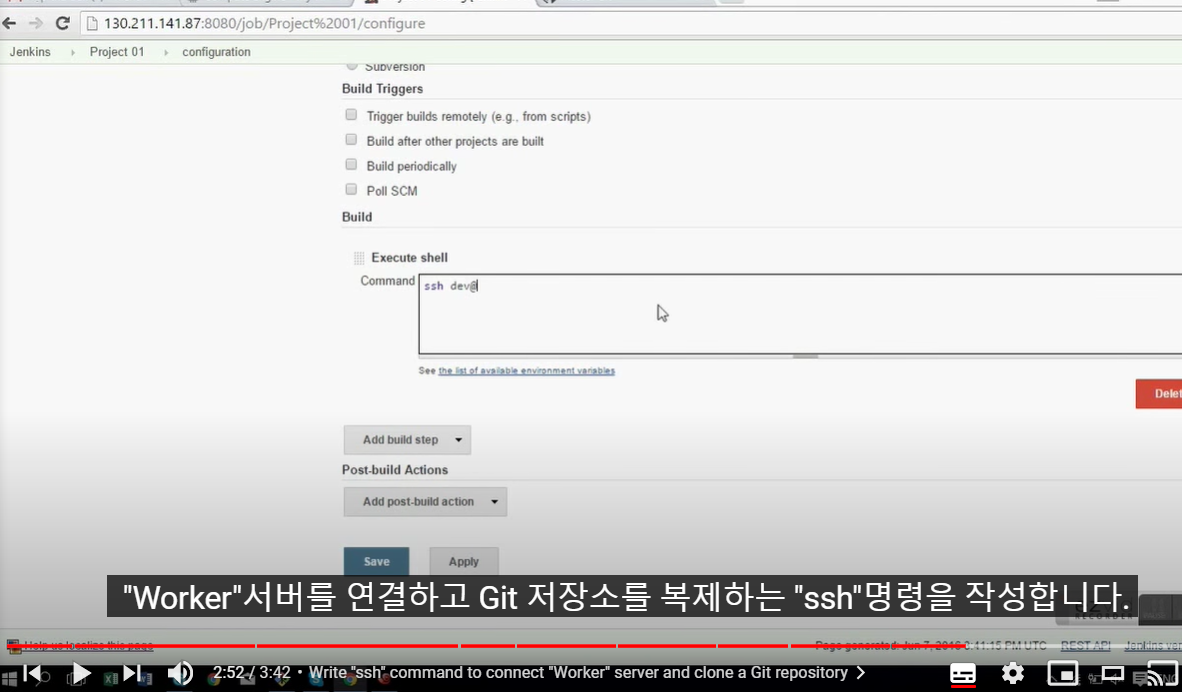Open Project 01 breadcrumb

[x=117, y=52]
